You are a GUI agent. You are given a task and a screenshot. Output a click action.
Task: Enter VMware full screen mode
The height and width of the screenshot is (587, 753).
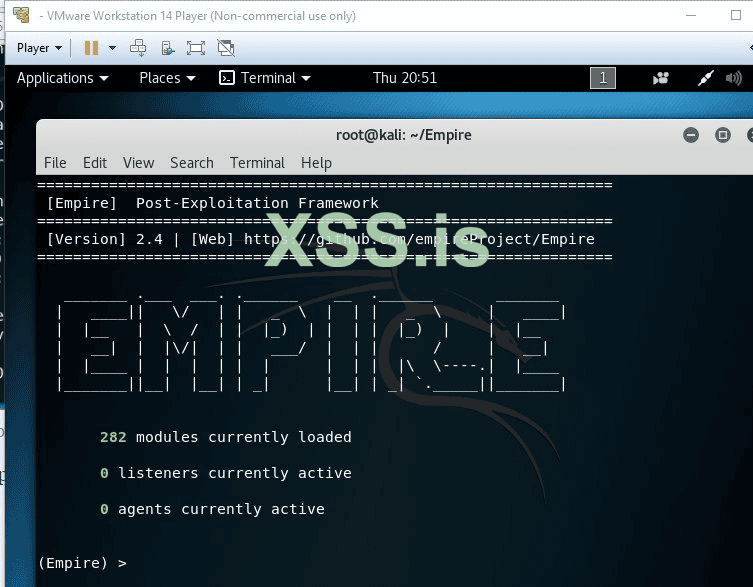tap(196, 48)
